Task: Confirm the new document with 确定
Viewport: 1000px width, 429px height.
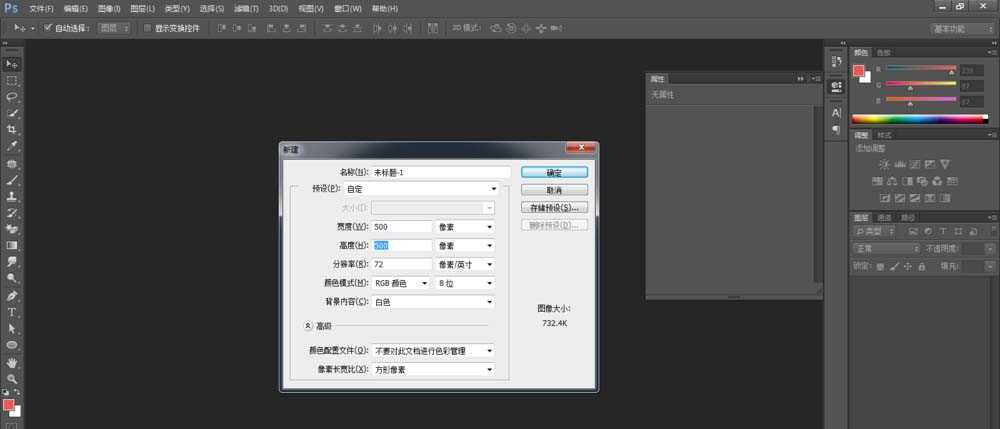Action: click(x=553, y=172)
